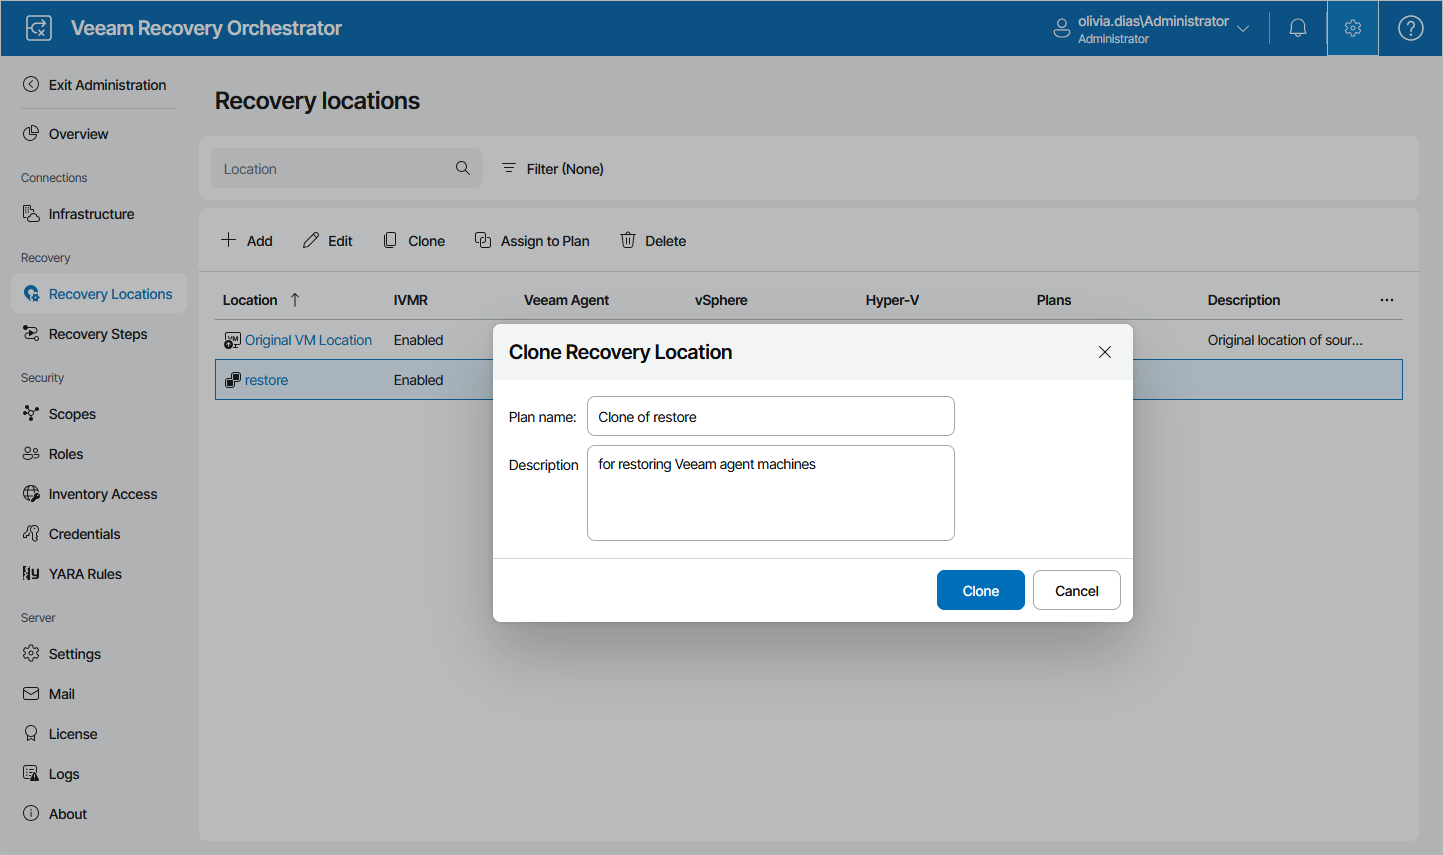
Task: Open Roles under Security
Action: pos(66,454)
